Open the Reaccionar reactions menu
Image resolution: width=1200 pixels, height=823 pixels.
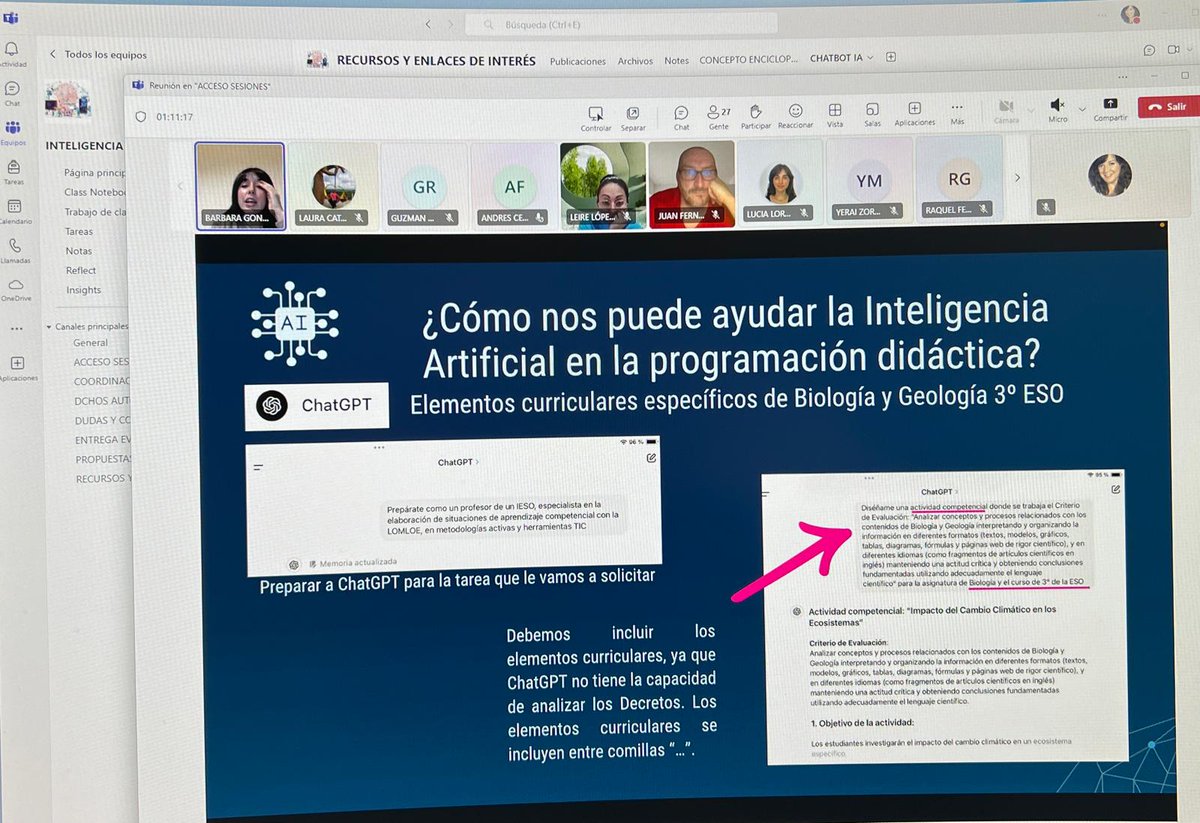[794, 112]
